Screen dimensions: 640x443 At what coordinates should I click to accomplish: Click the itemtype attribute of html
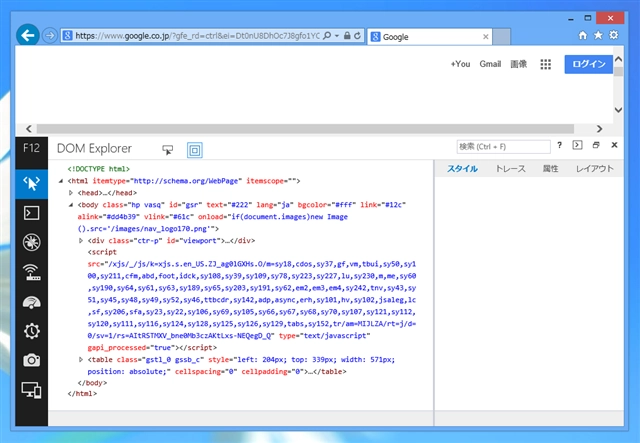(167, 181)
